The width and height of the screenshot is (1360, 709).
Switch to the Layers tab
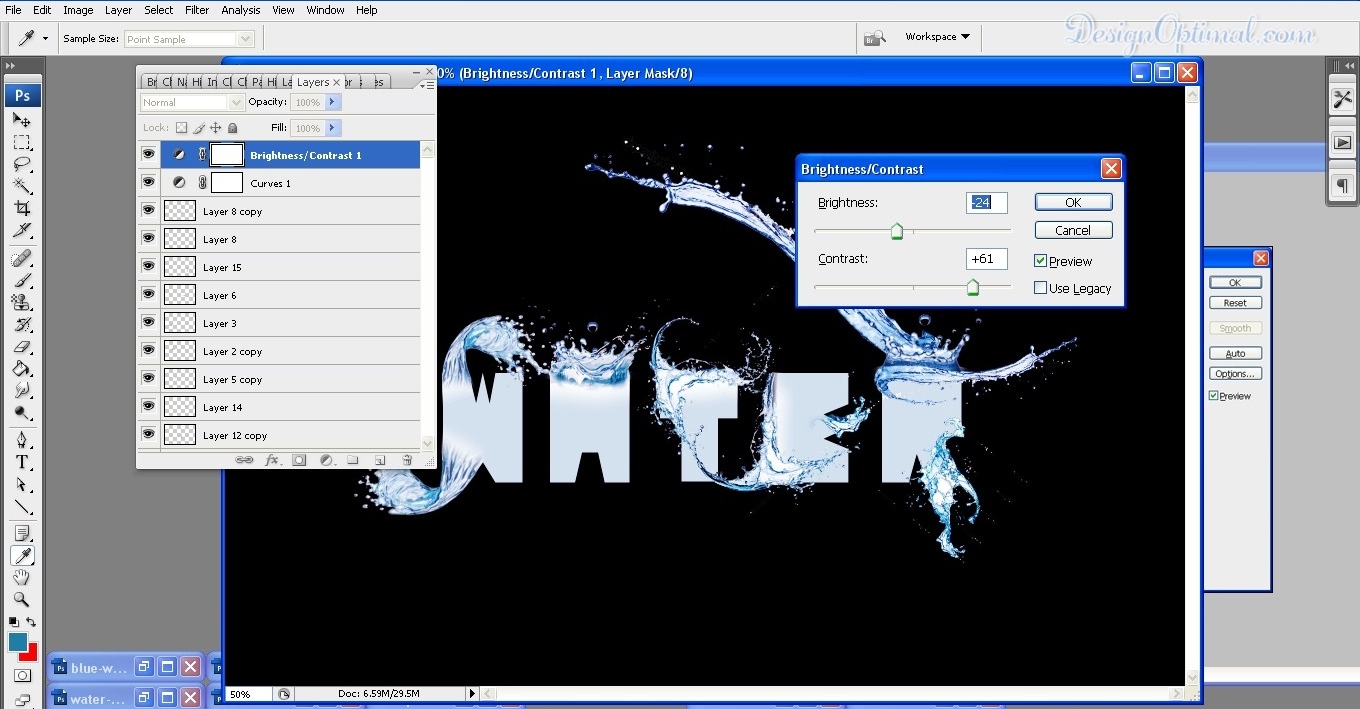click(313, 82)
